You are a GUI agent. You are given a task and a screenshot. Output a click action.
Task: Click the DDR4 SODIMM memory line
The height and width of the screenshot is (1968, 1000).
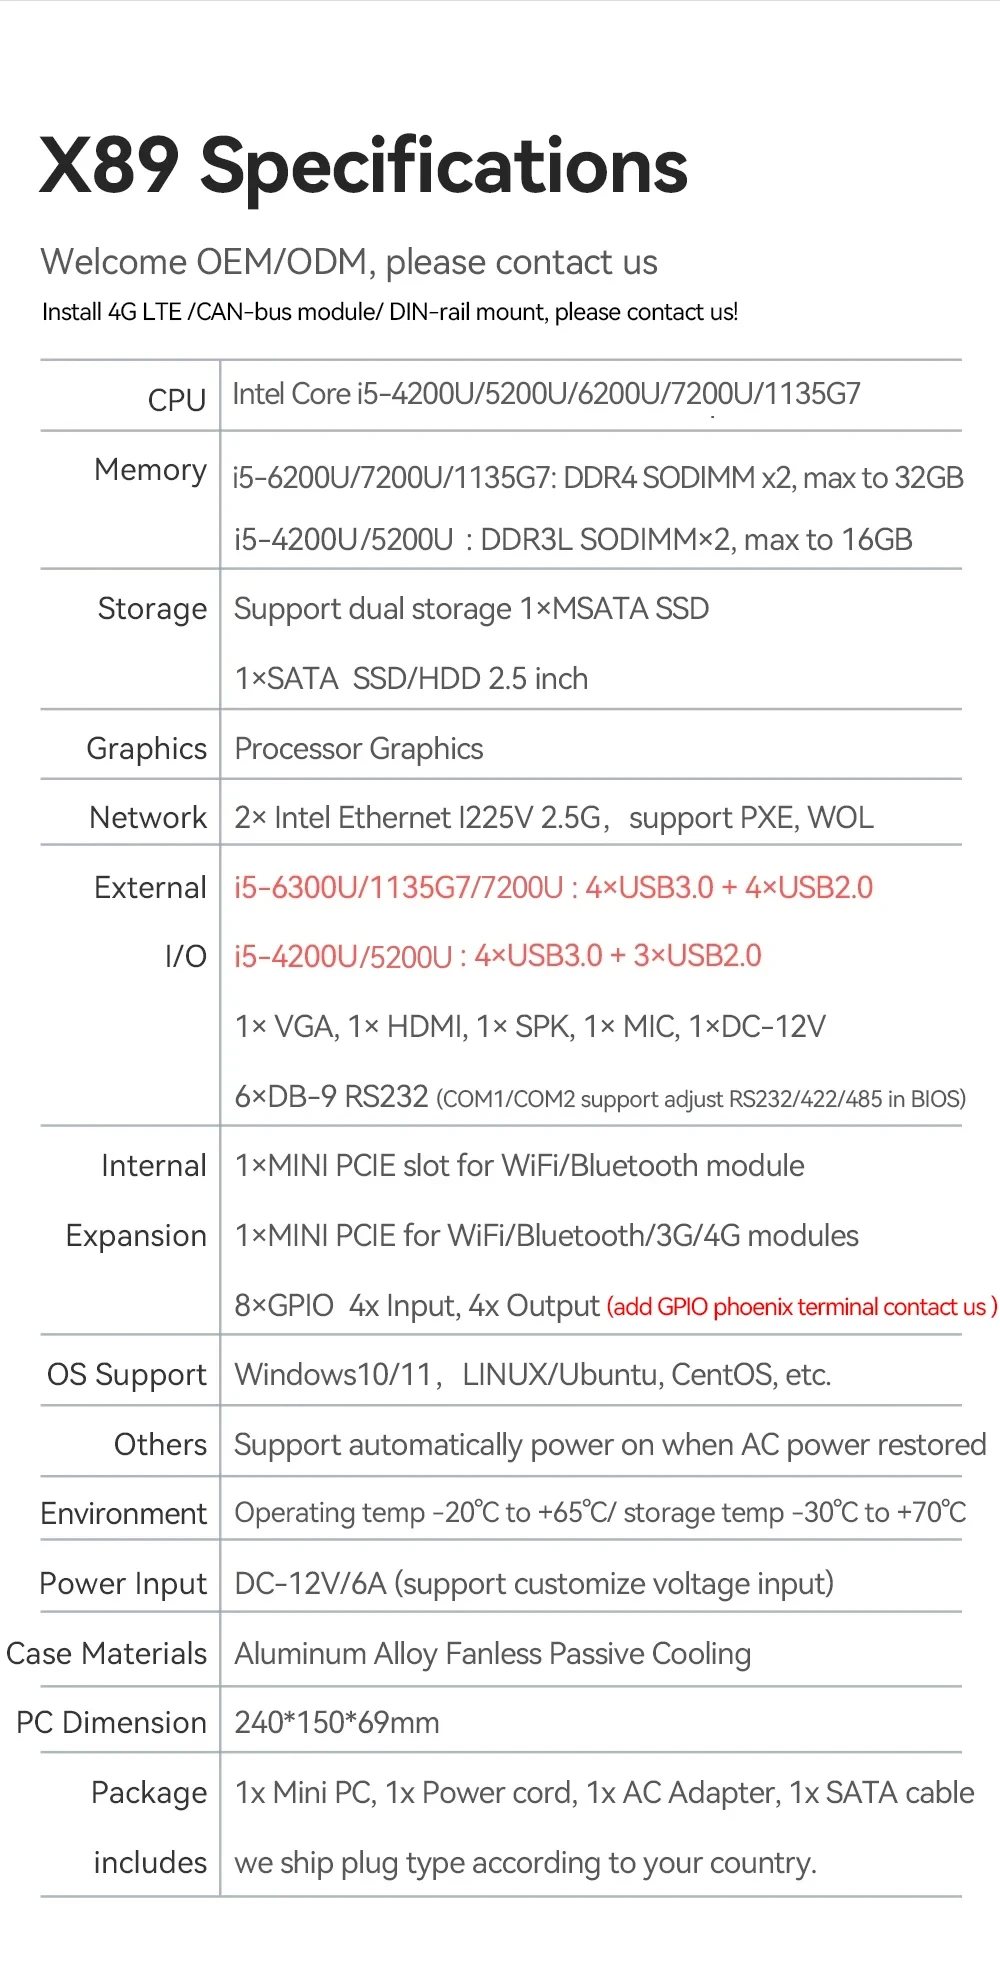(x=598, y=478)
